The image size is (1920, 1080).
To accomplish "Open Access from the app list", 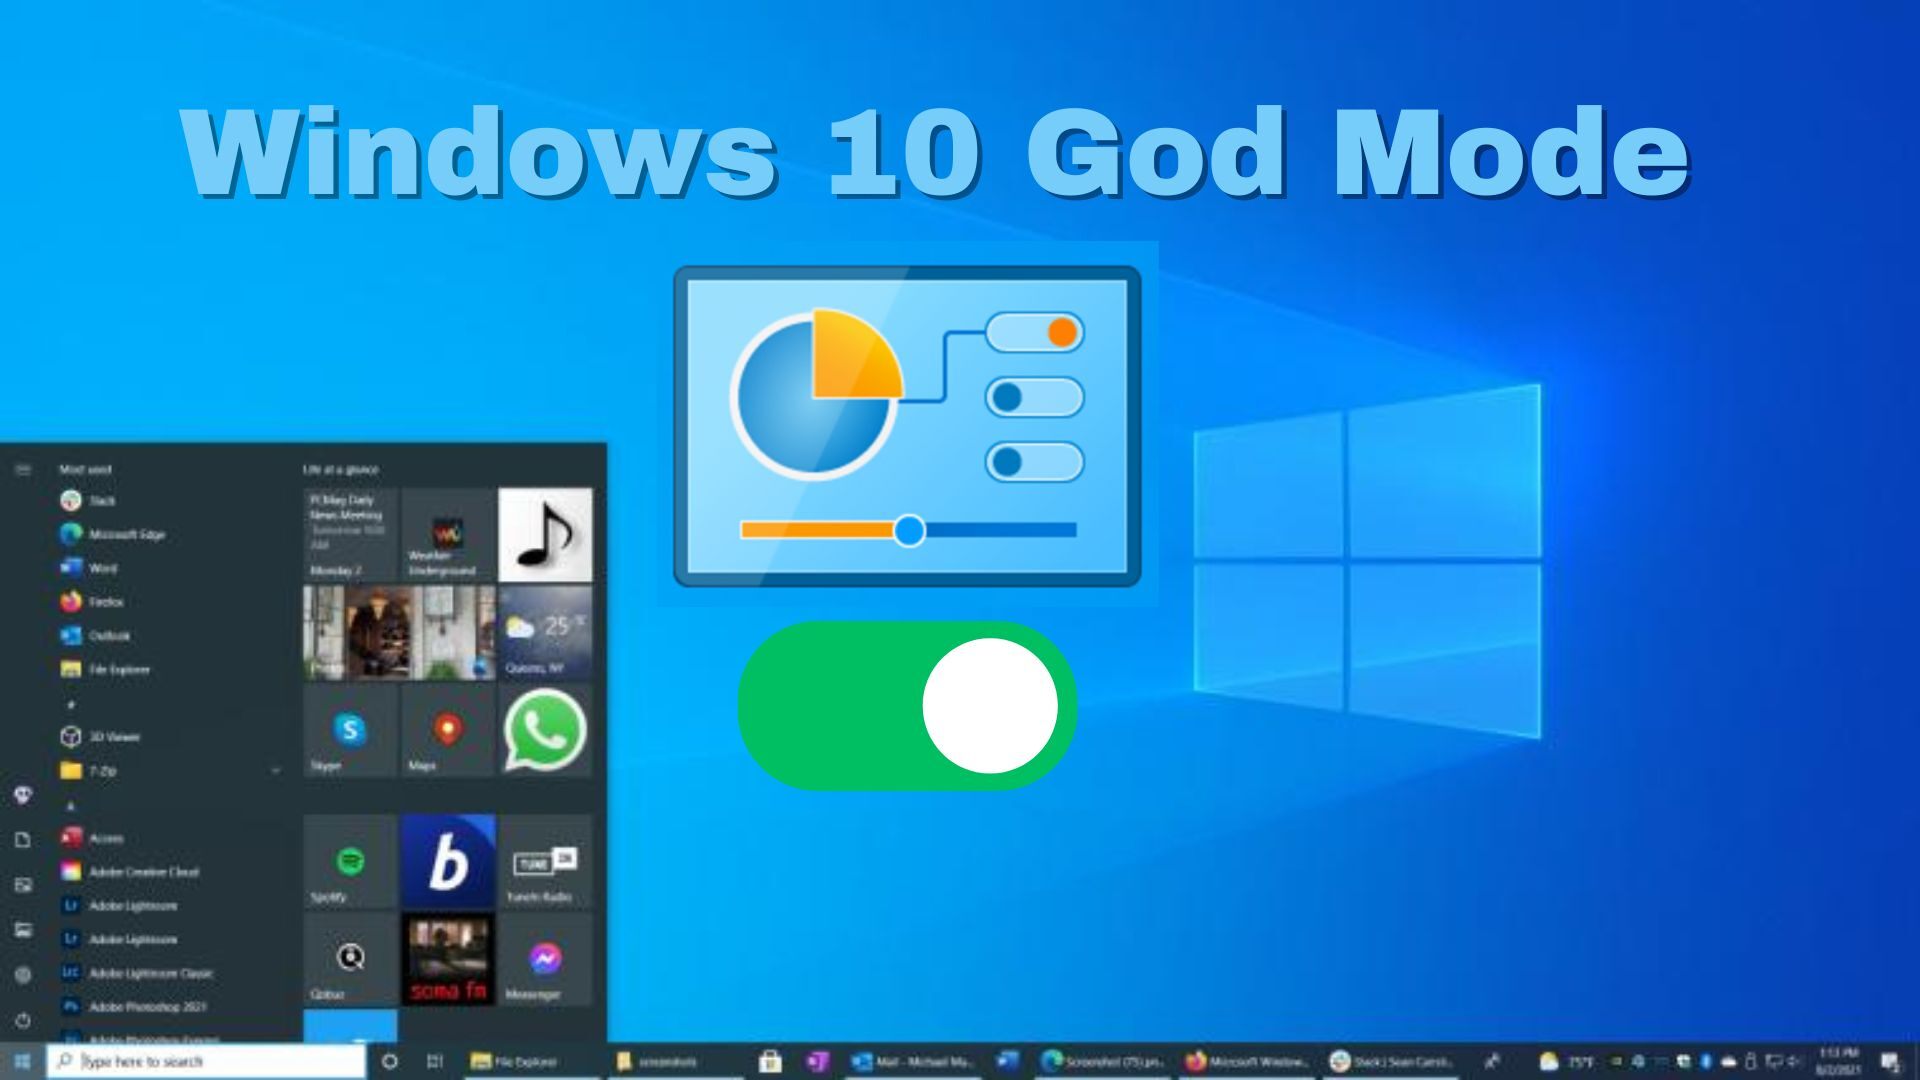I will pos(91,838).
